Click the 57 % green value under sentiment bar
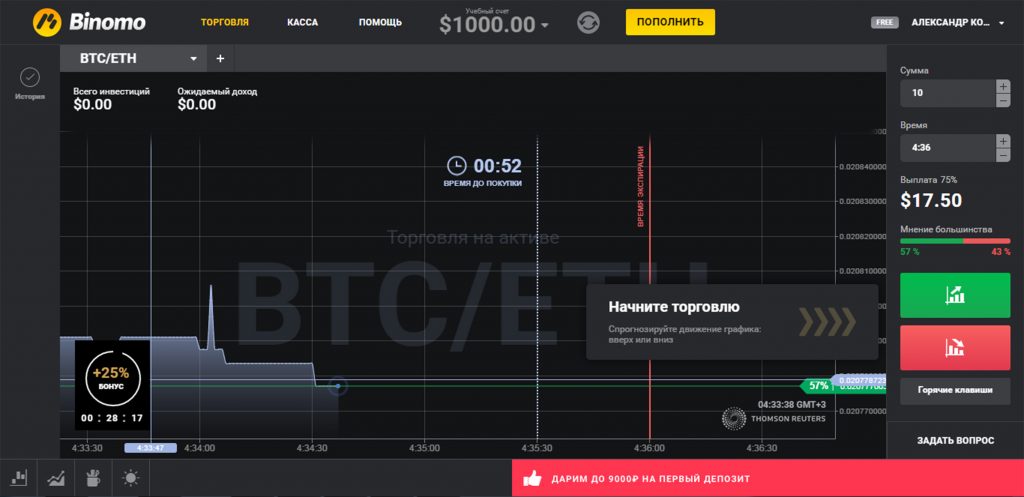Screen dimensions: 1024x497 click(910, 252)
